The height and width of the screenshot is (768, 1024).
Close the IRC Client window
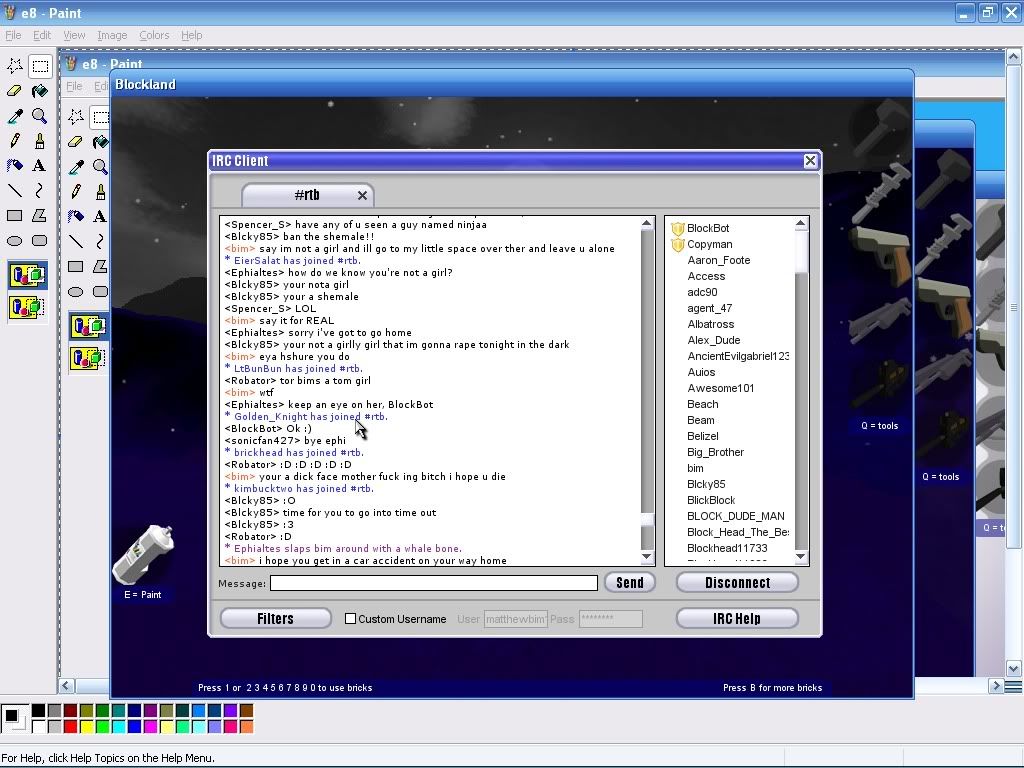click(x=810, y=161)
